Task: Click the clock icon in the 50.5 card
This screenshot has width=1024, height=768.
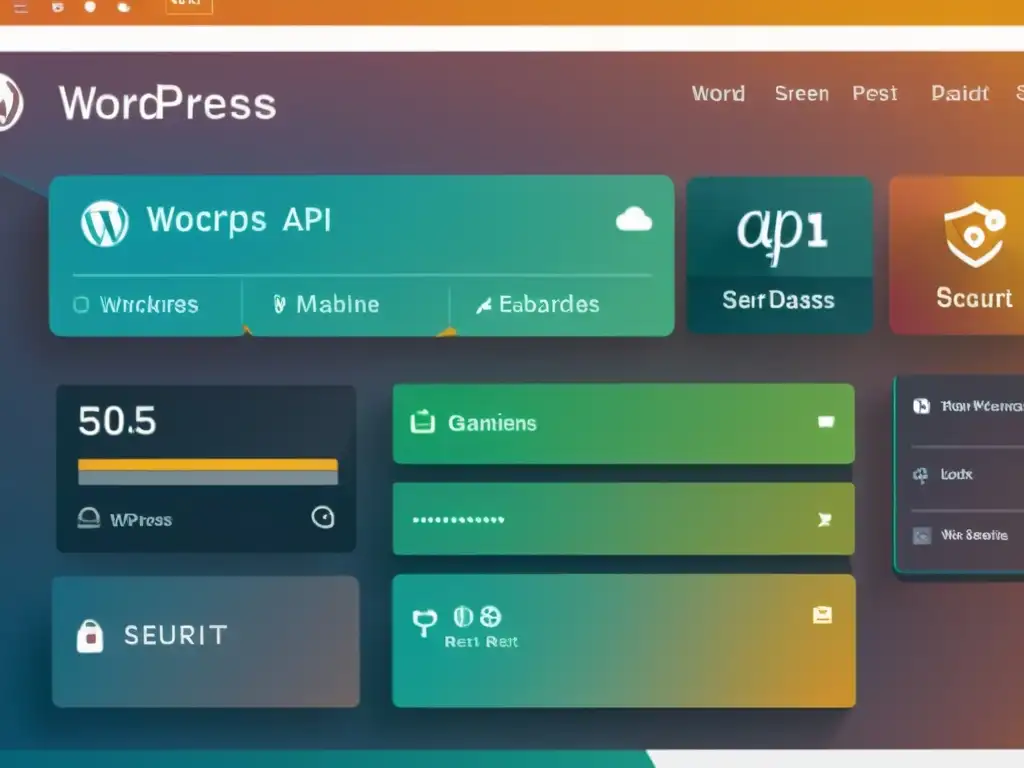Action: 323,517
